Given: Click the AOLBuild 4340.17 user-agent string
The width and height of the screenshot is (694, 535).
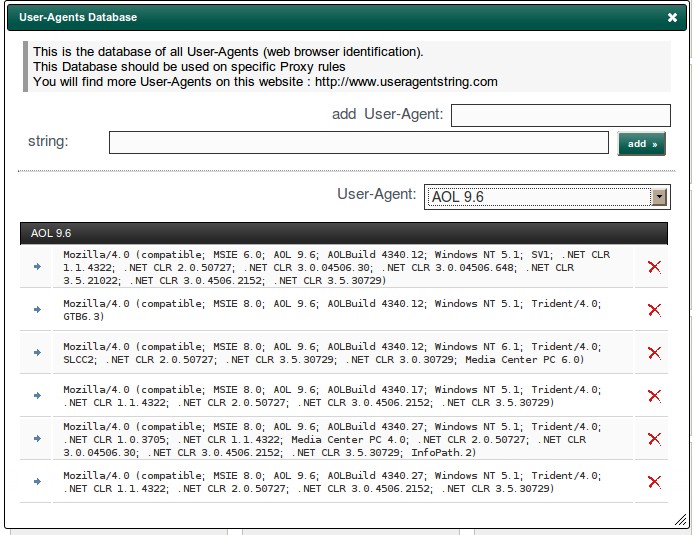Looking at the screenshot, I should [332, 396].
